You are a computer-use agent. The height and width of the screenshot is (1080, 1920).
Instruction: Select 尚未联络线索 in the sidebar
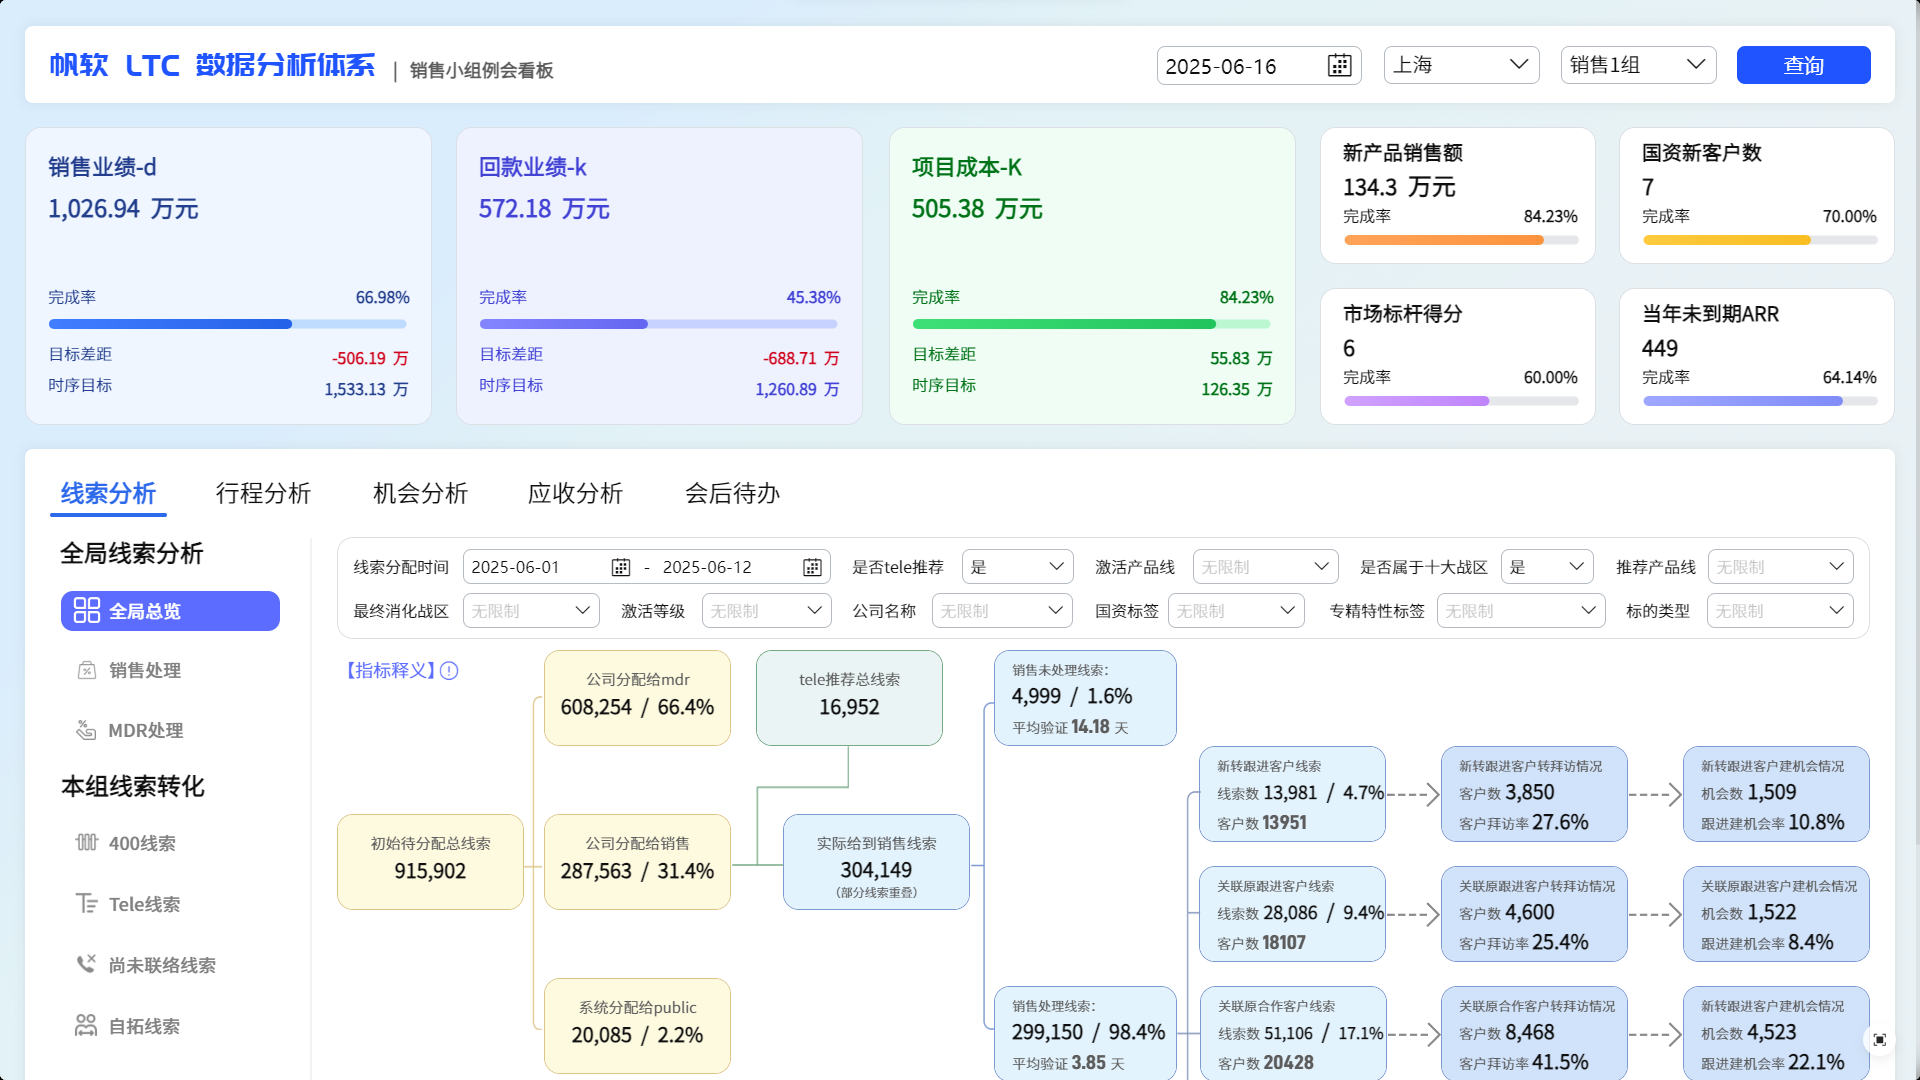(161, 965)
